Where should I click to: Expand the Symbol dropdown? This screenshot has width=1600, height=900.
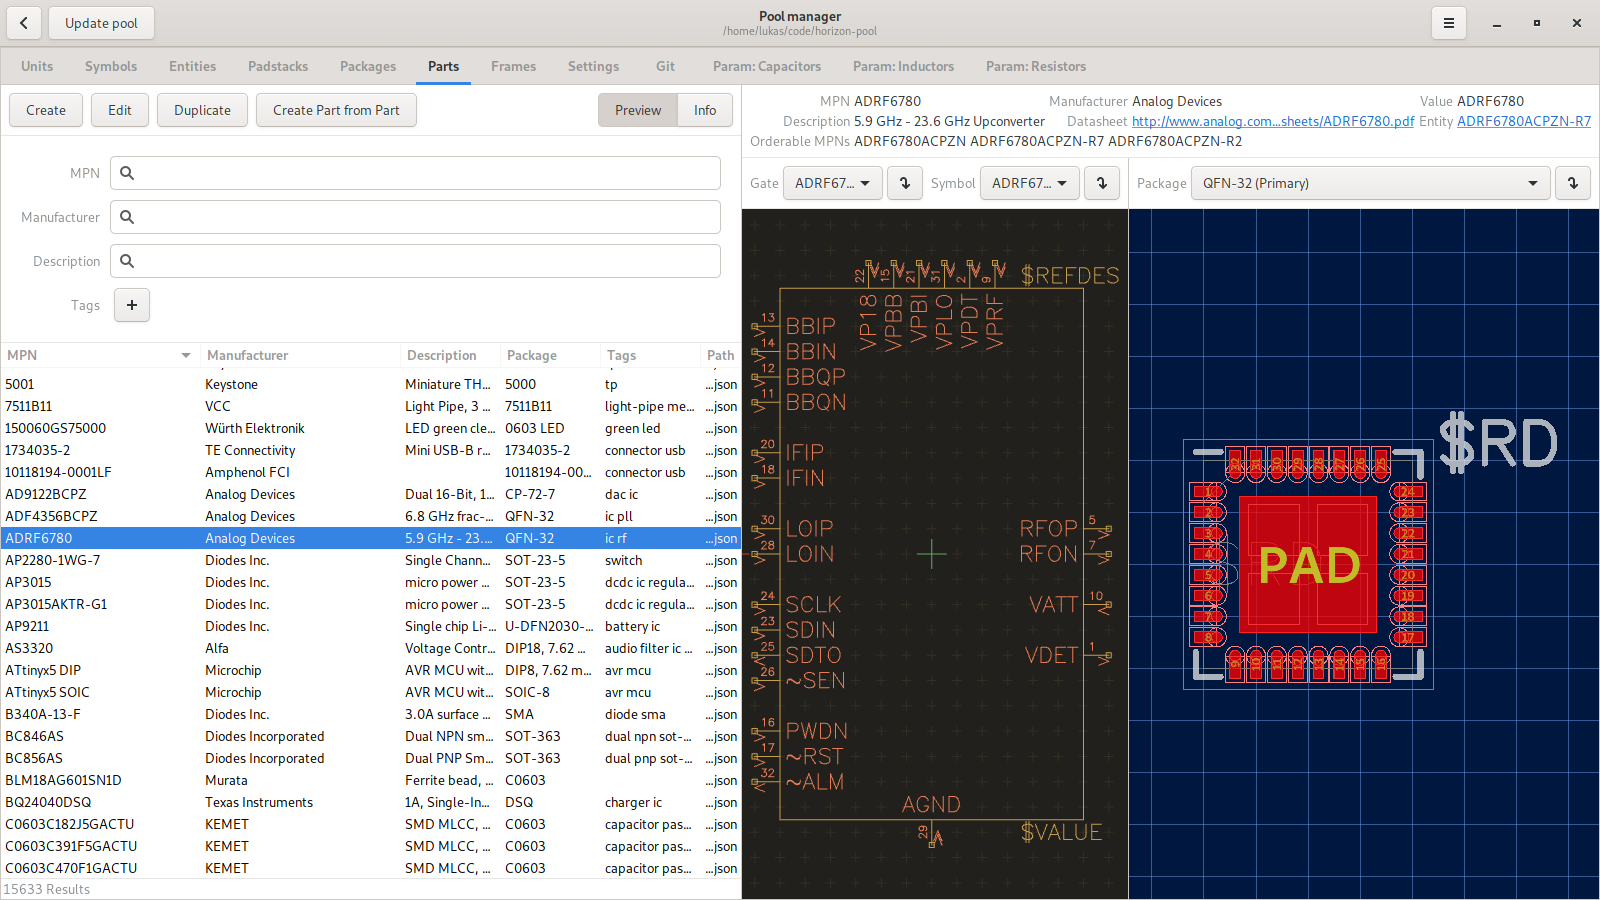click(x=1029, y=183)
